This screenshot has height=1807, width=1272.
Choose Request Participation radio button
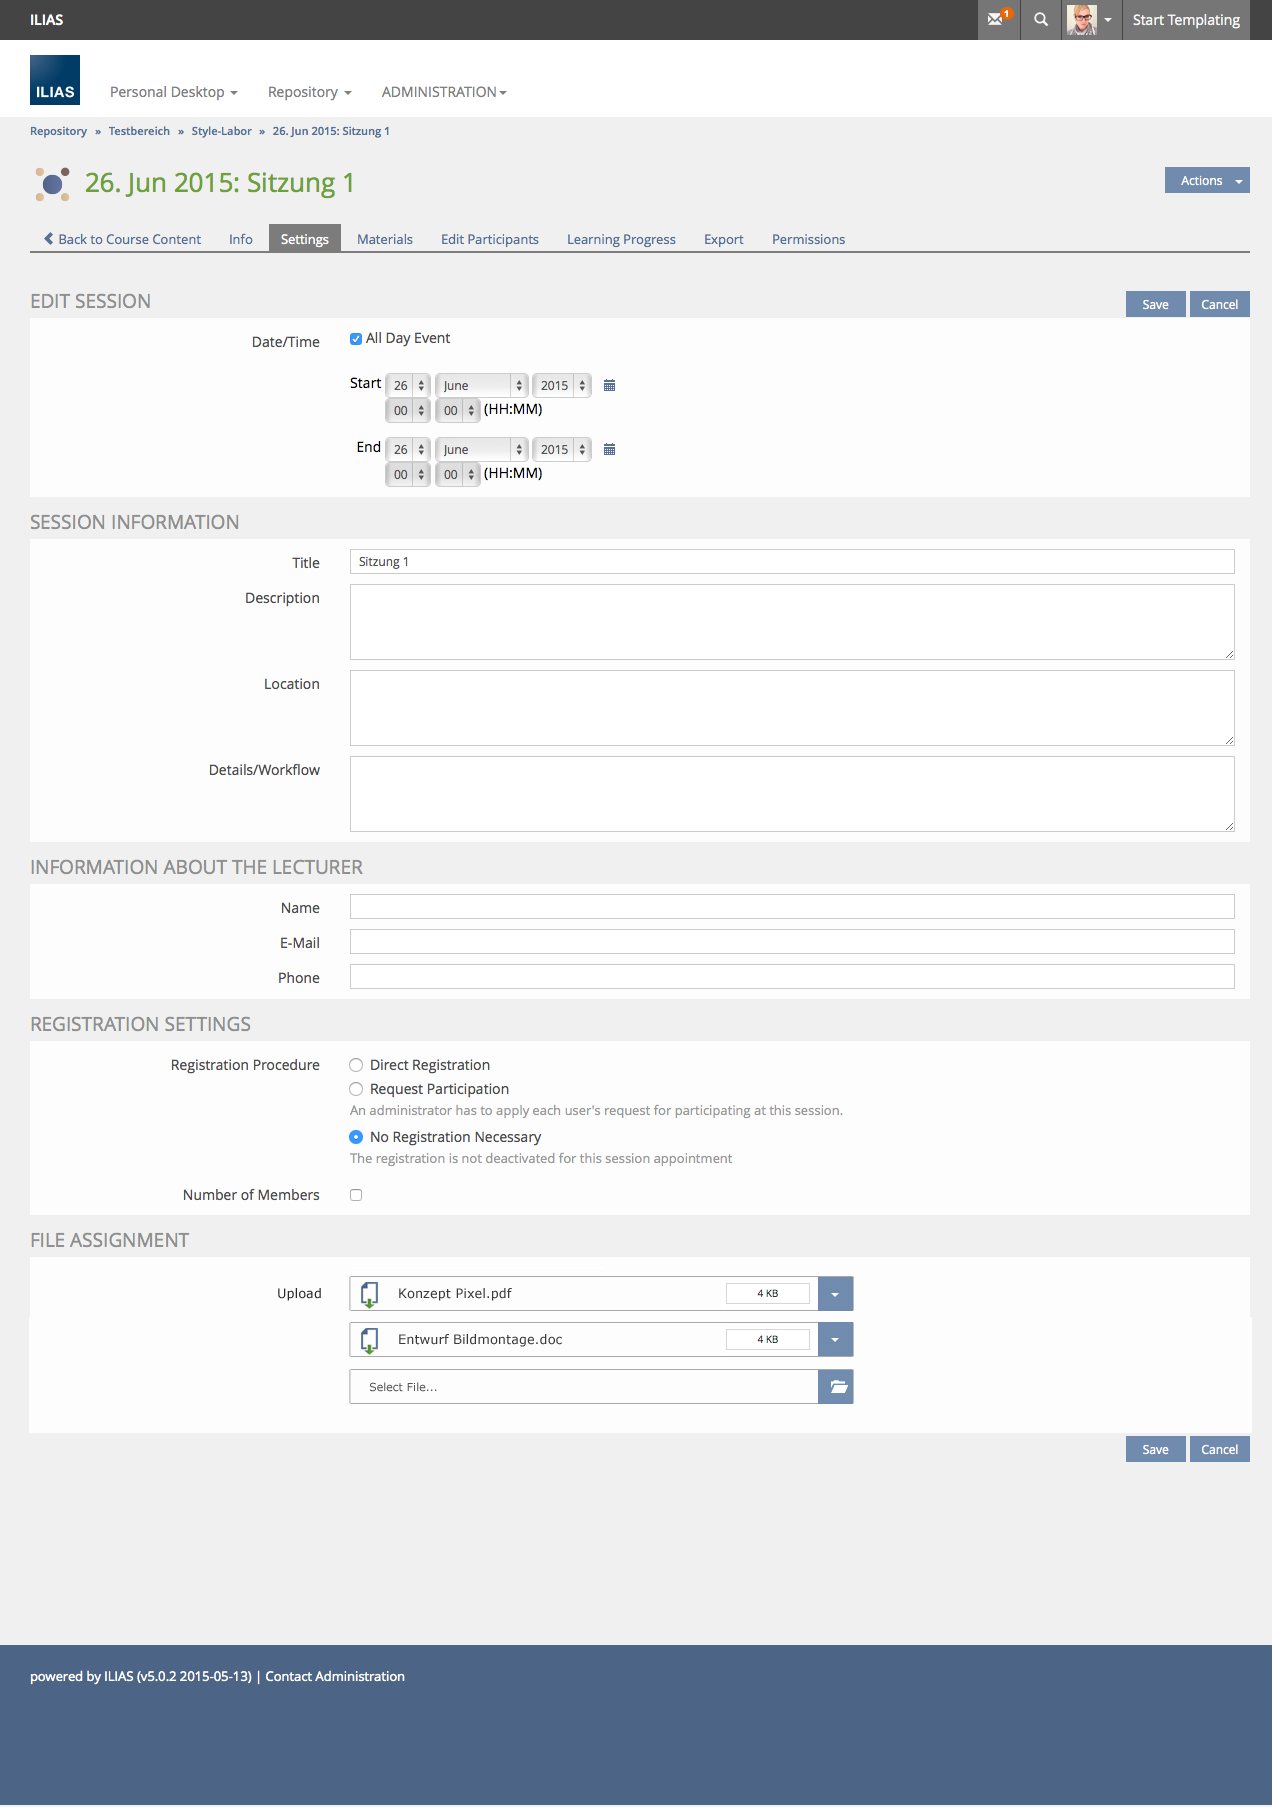(356, 1089)
